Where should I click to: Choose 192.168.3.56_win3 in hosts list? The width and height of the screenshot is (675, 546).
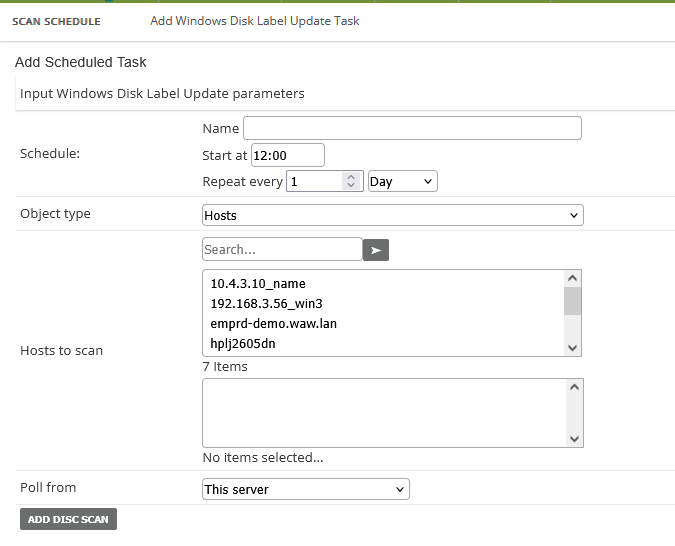pos(266,304)
